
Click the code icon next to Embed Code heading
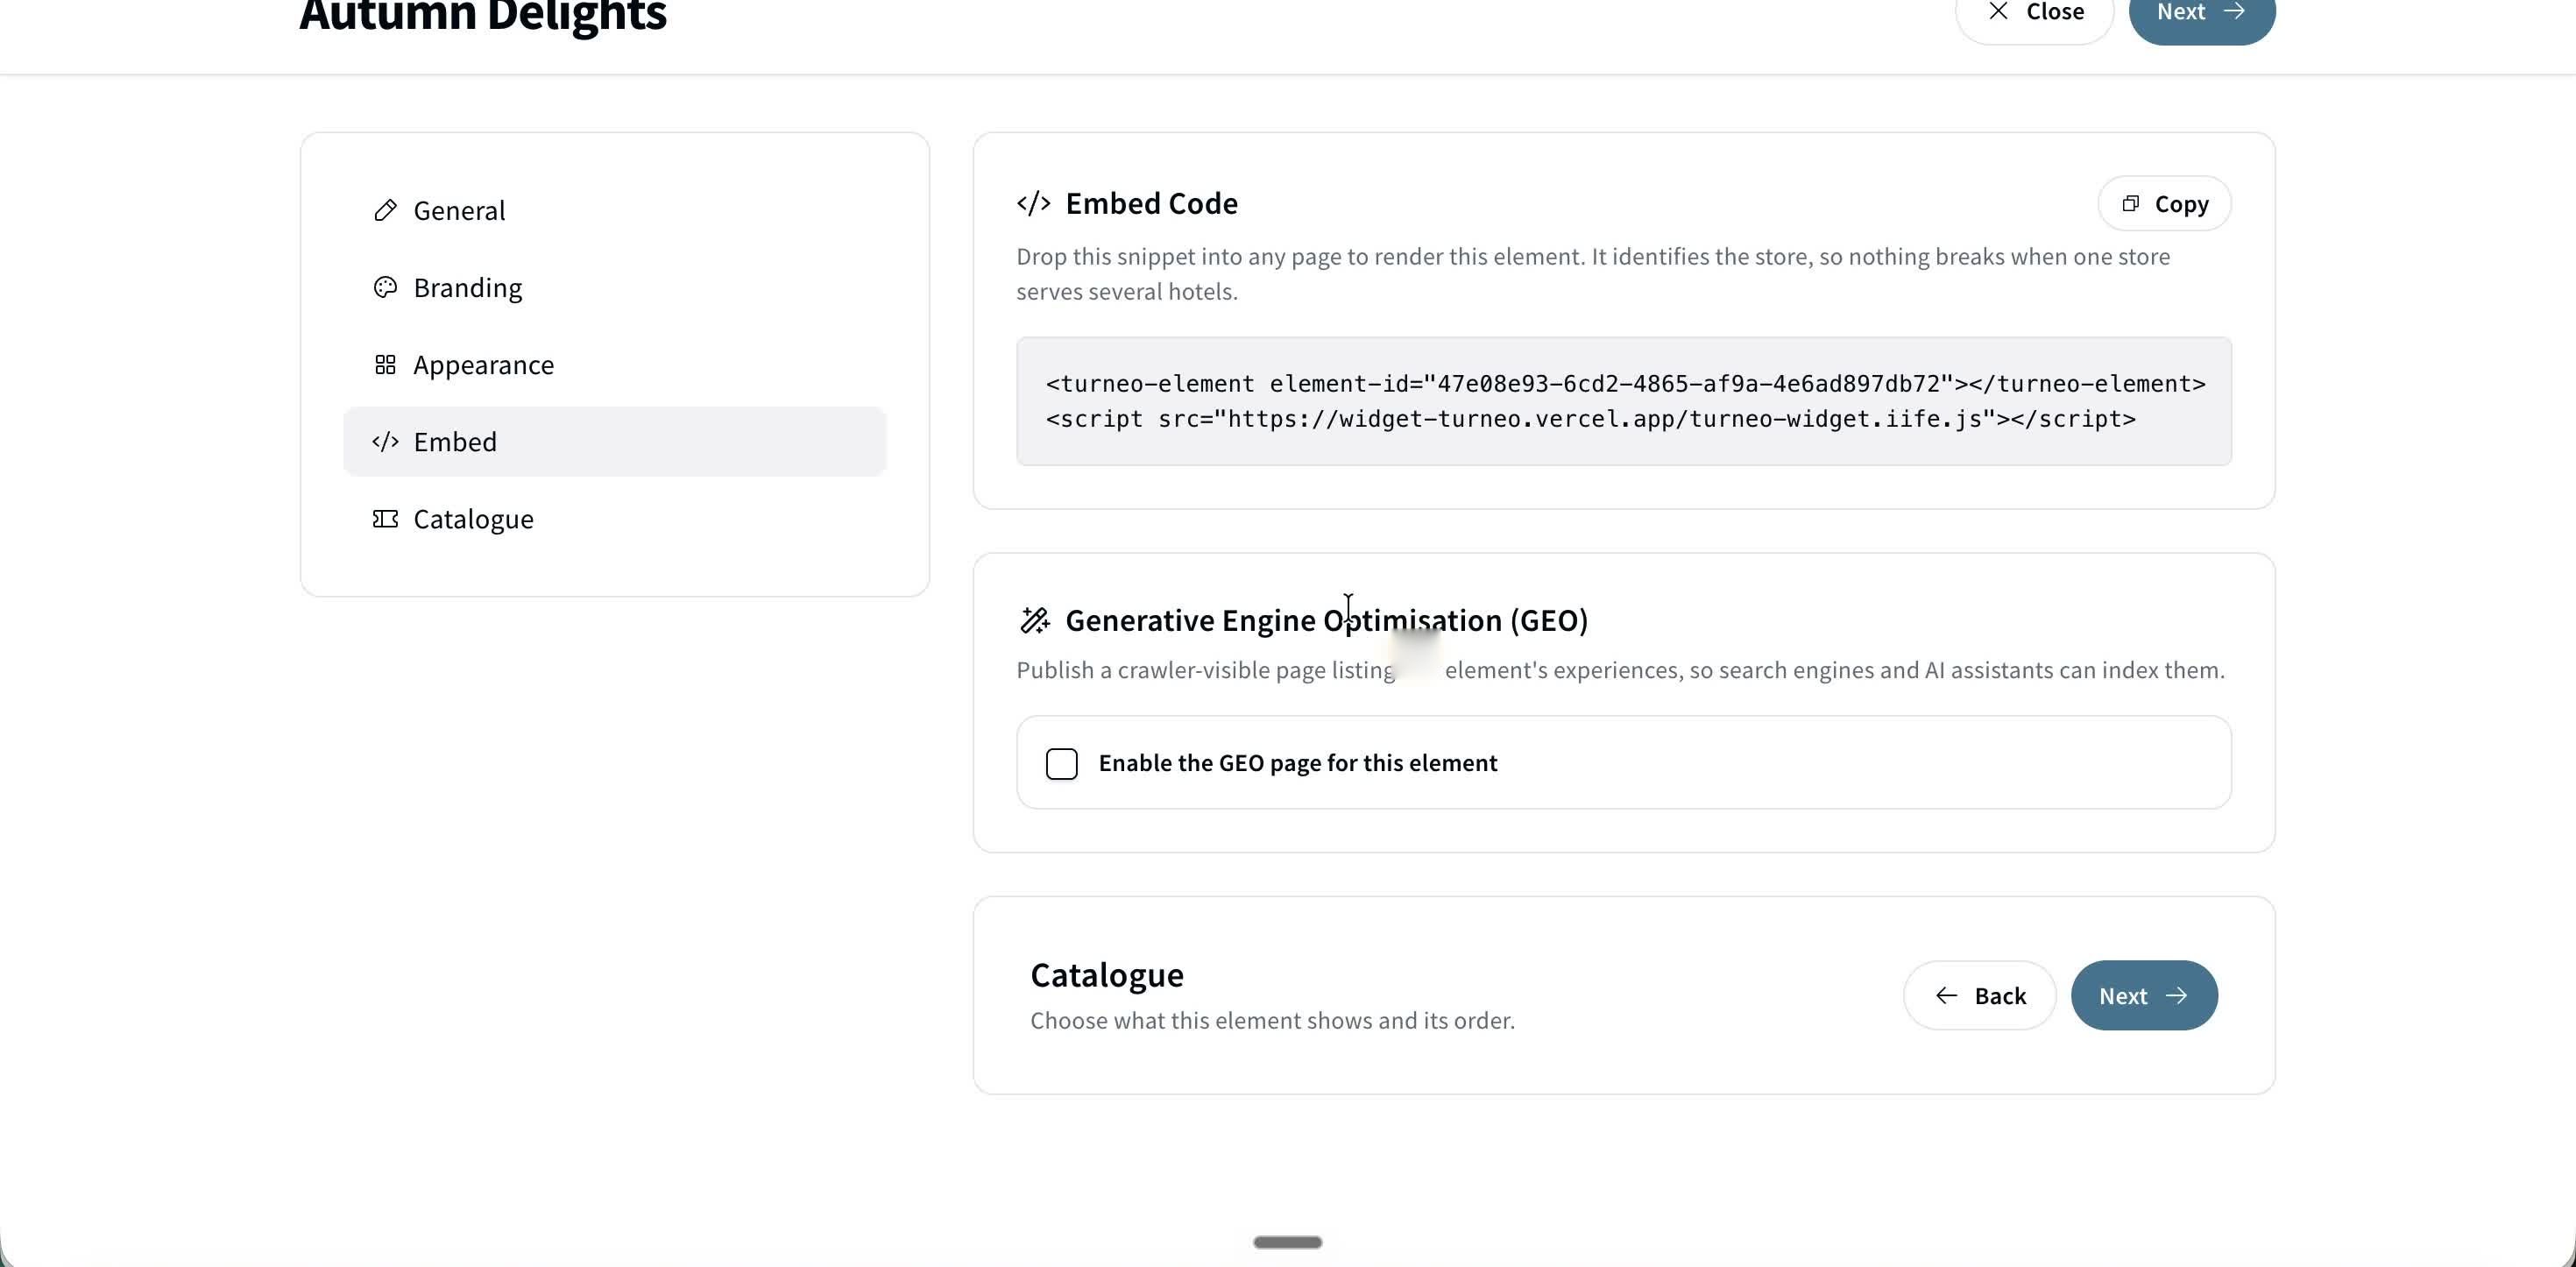[x=1033, y=203]
